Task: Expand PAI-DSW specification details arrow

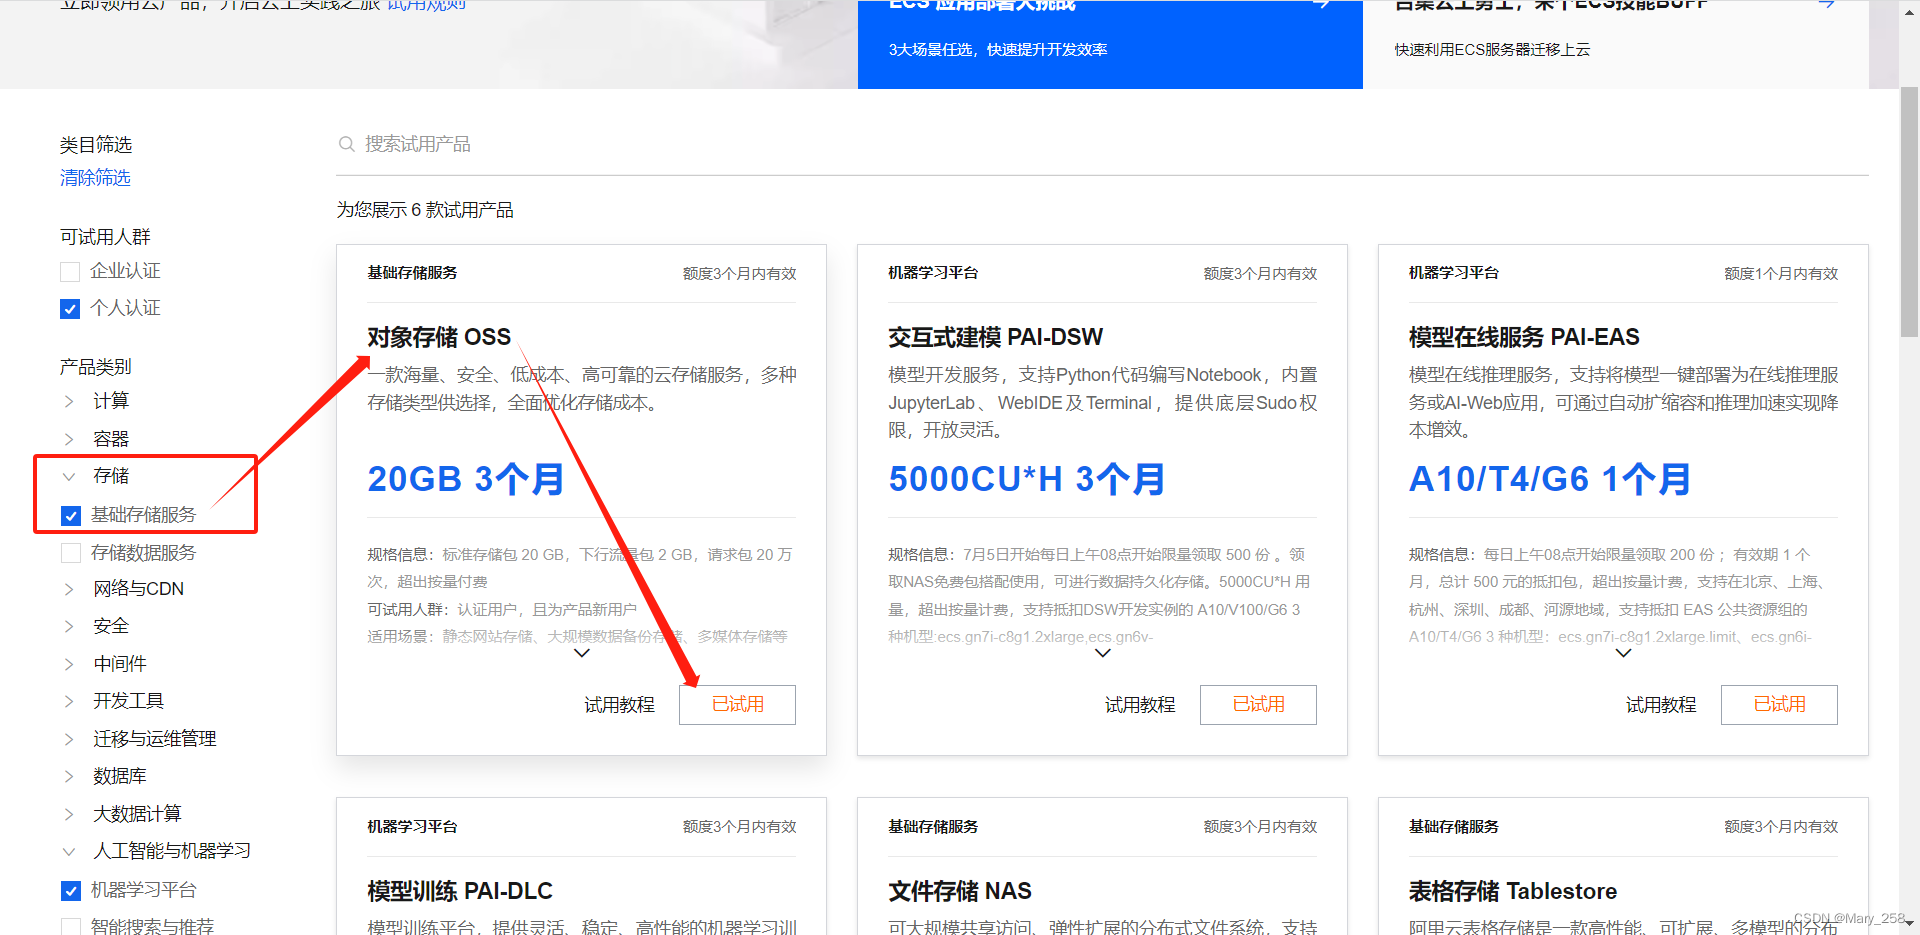Action: click(x=1102, y=652)
